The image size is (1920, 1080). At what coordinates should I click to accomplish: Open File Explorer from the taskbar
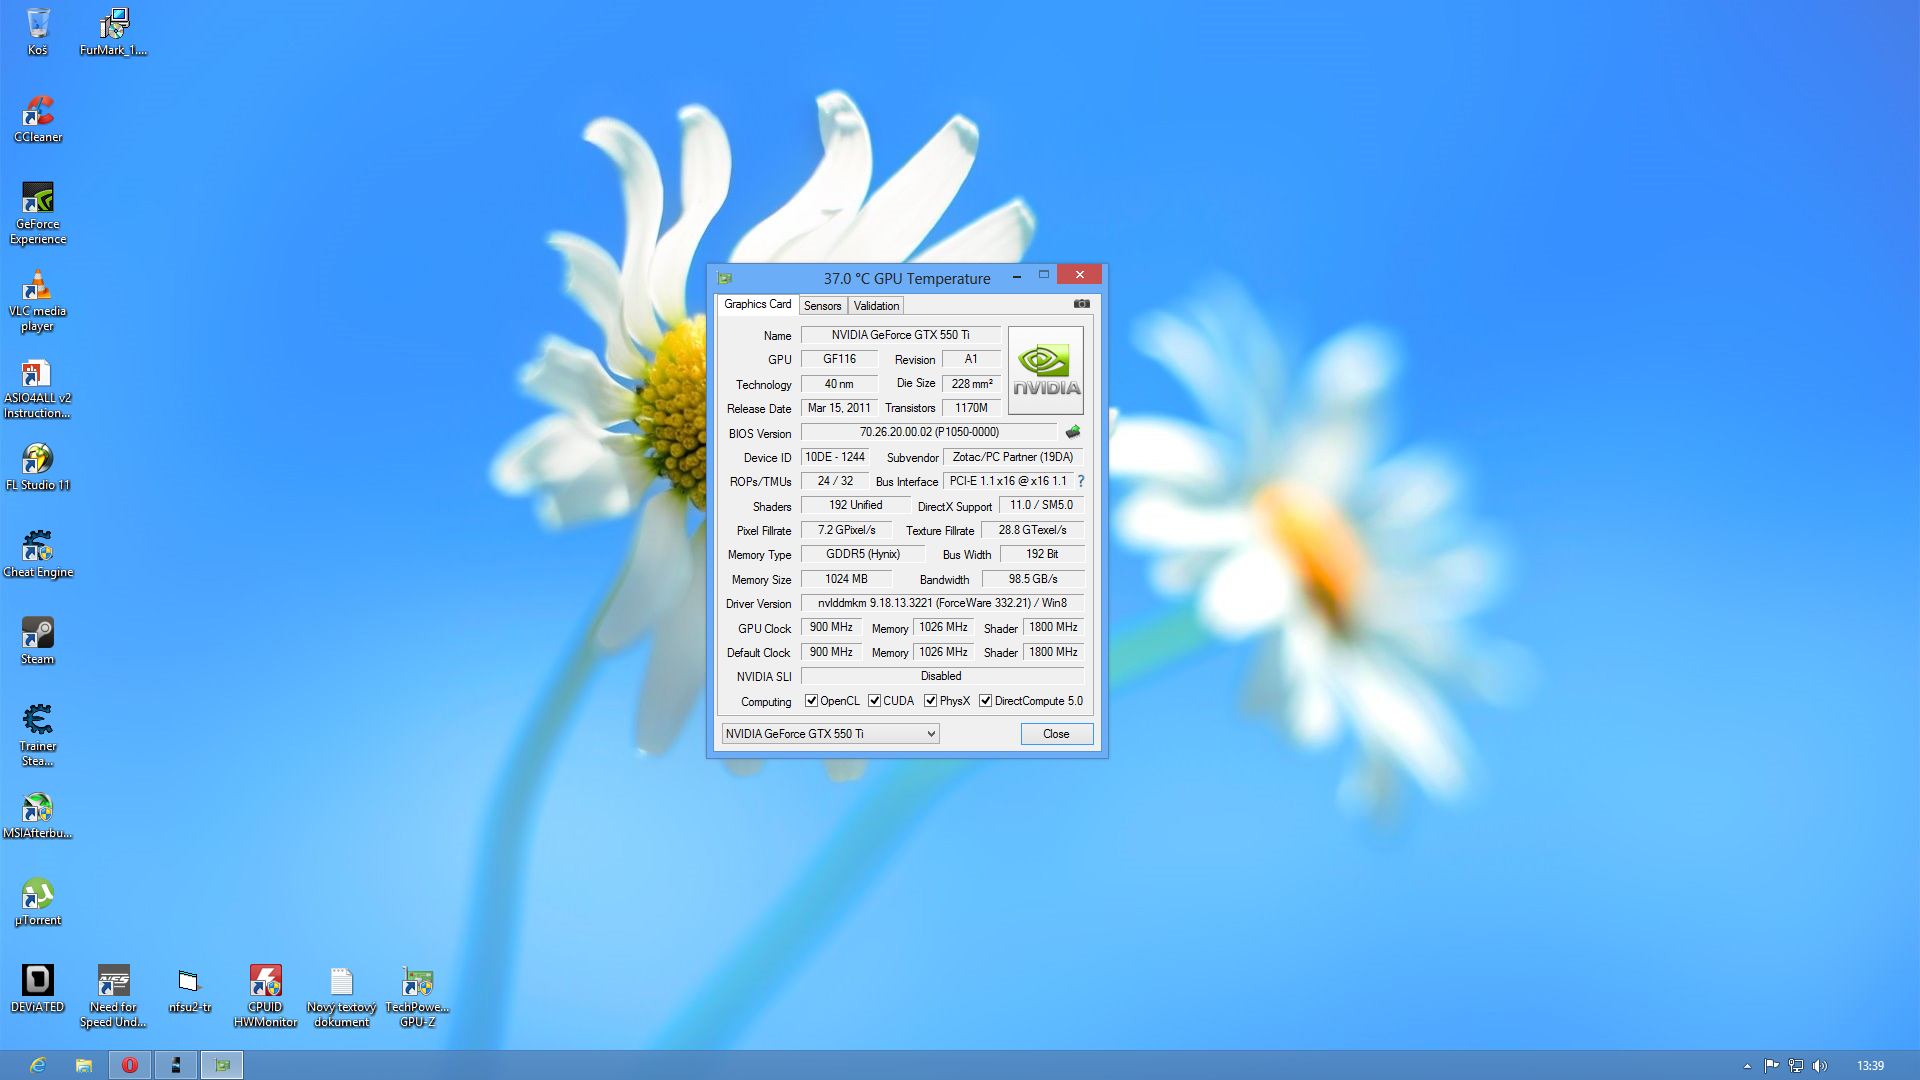[84, 1065]
